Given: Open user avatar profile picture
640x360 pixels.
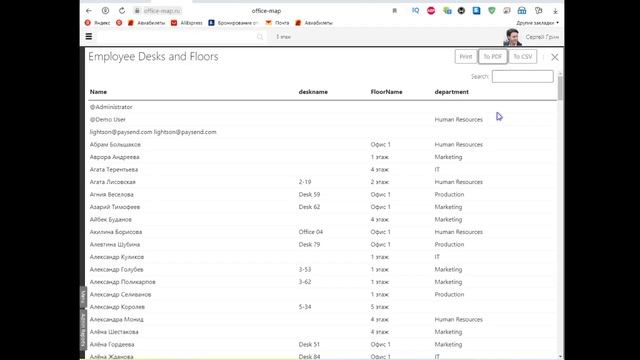Looking at the screenshot, I should pyautogui.click(x=512, y=37).
